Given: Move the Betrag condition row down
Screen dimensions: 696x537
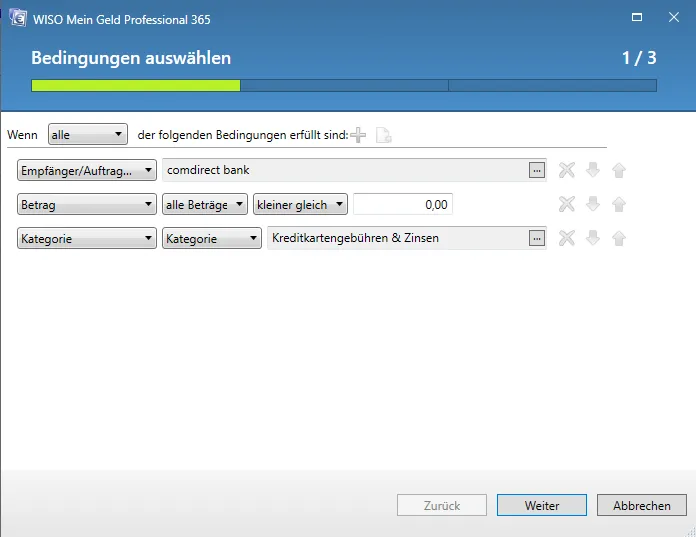Looking at the screenshot, I should tap(593, 204).
